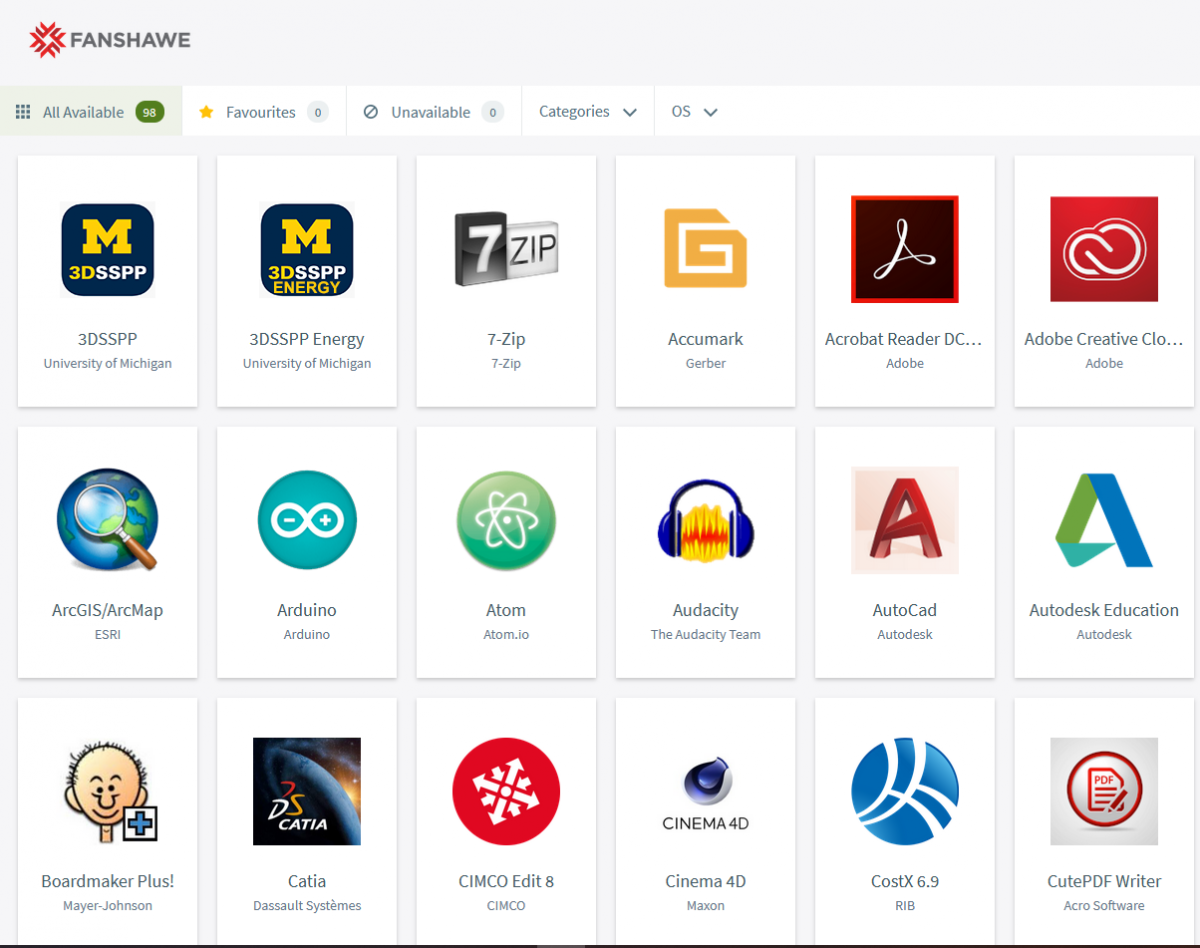Click the grid view icon beside All Available

click(x=22, y=111)
